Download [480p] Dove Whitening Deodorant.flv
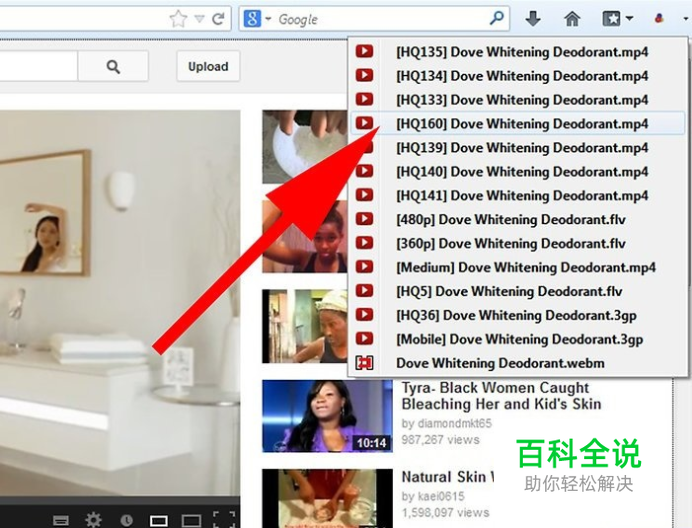 (519, 219)
